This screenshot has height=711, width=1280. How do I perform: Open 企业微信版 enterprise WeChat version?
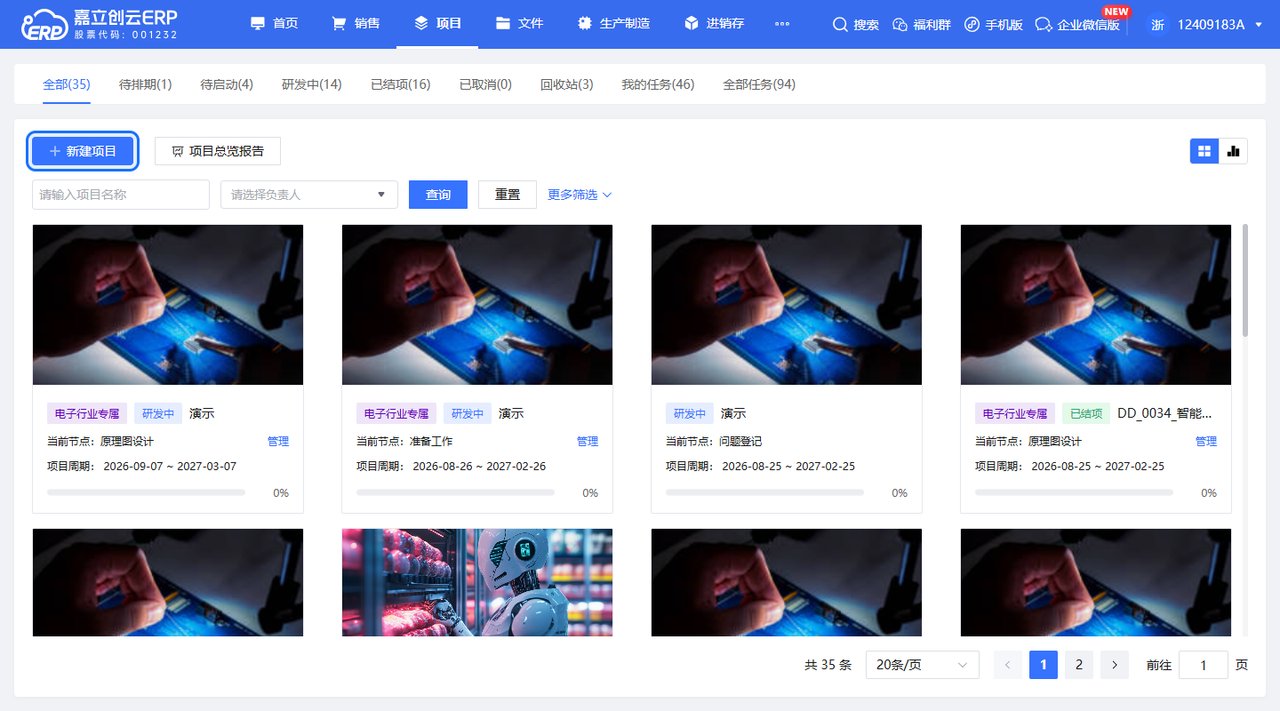click(1078, 24)
